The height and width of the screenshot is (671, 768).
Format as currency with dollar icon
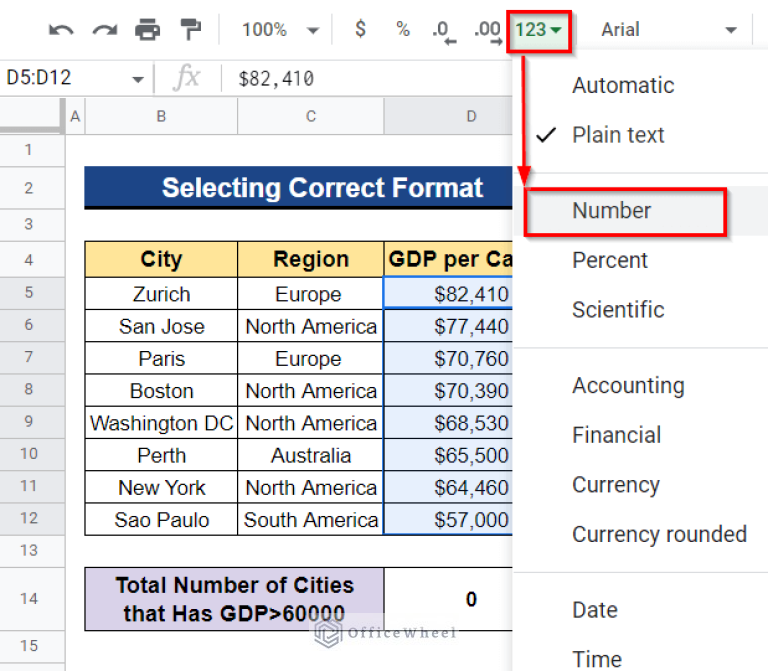pyautogui.click(x=360, y=29)
